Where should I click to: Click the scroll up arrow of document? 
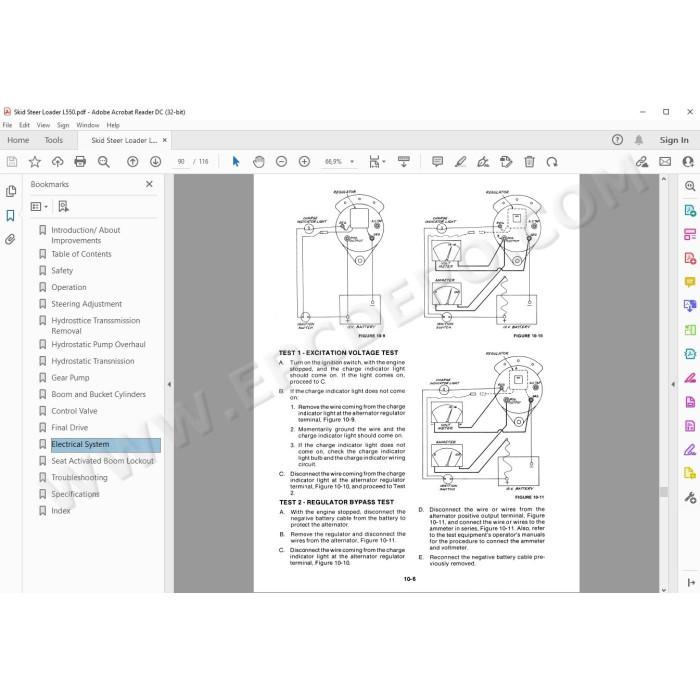pyautogui.click(x=664, y=179)
